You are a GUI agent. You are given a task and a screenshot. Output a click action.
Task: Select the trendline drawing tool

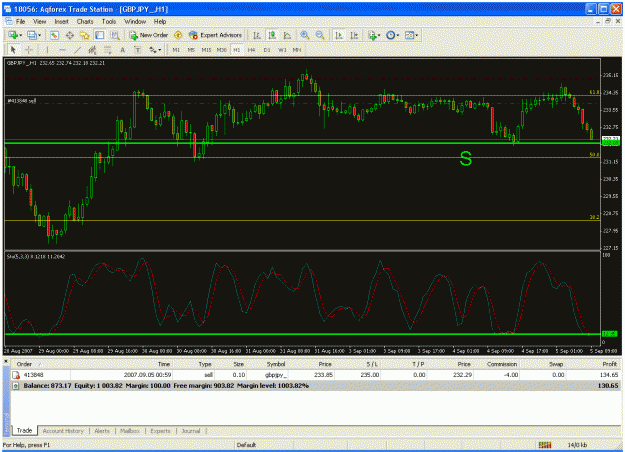77,50
